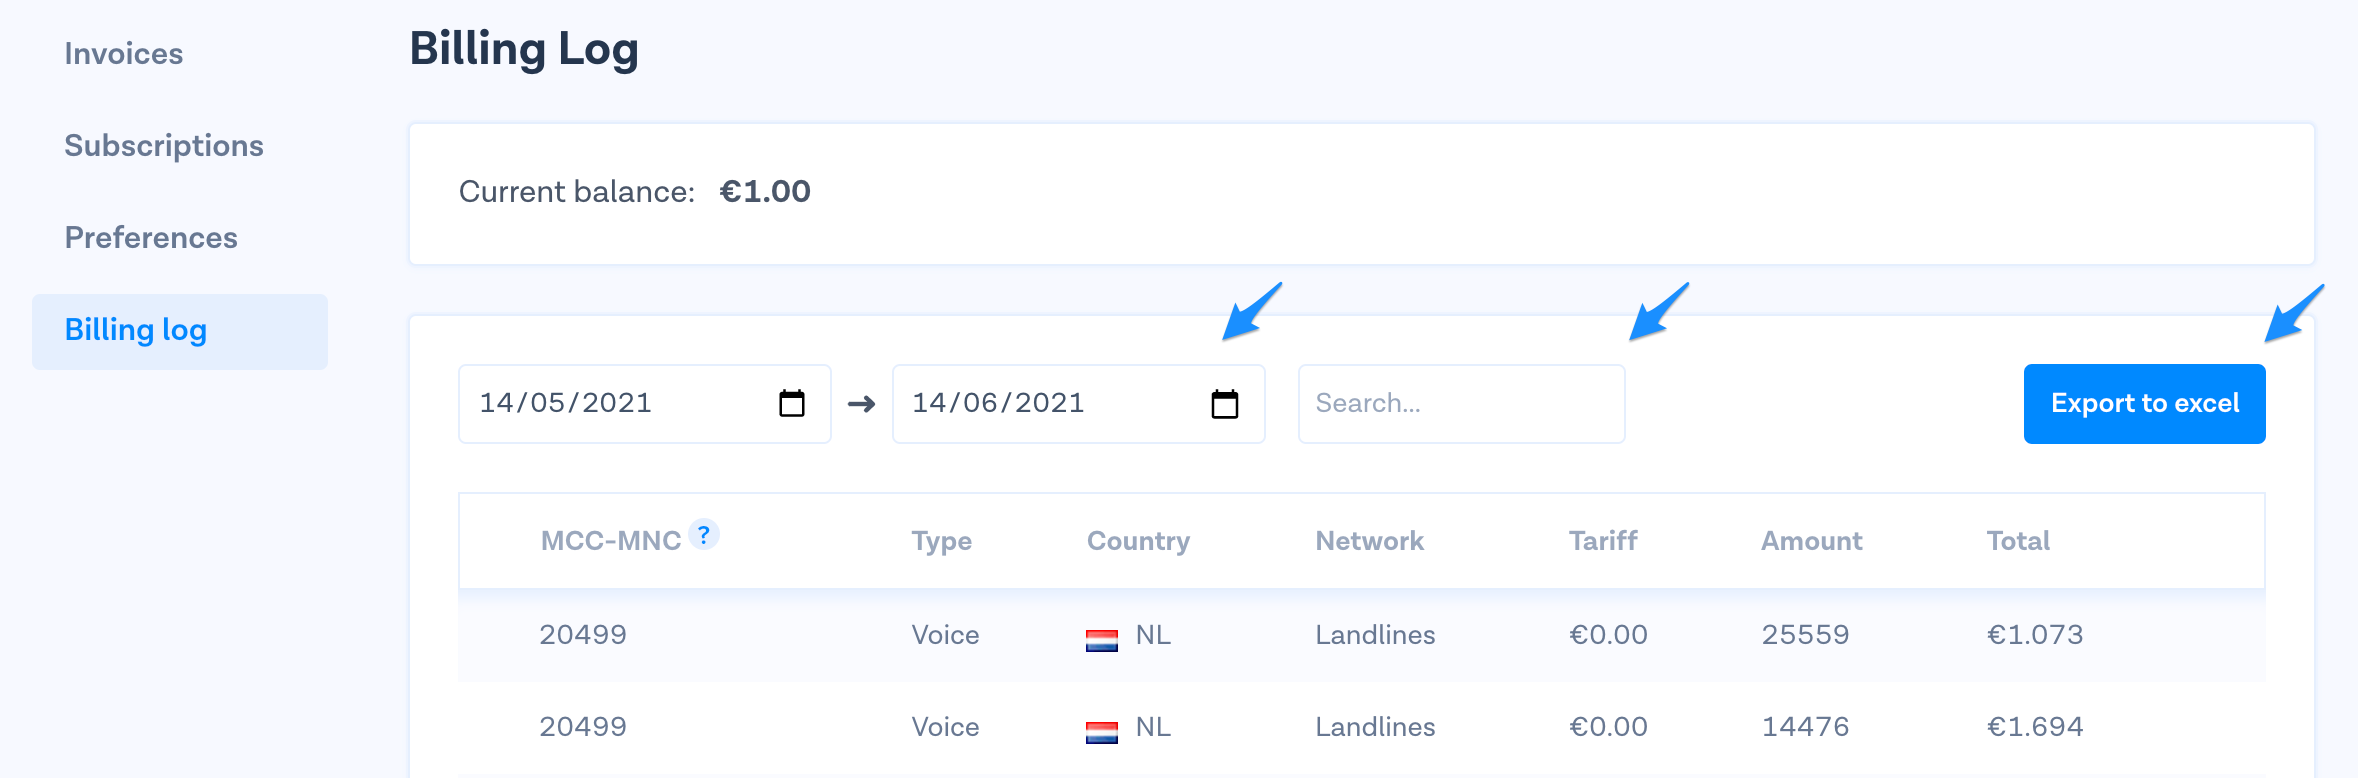Image resolution: width=2358 pixels, height=778 pixels.
Task: Open the Invoices section
Action: point(124,54)
